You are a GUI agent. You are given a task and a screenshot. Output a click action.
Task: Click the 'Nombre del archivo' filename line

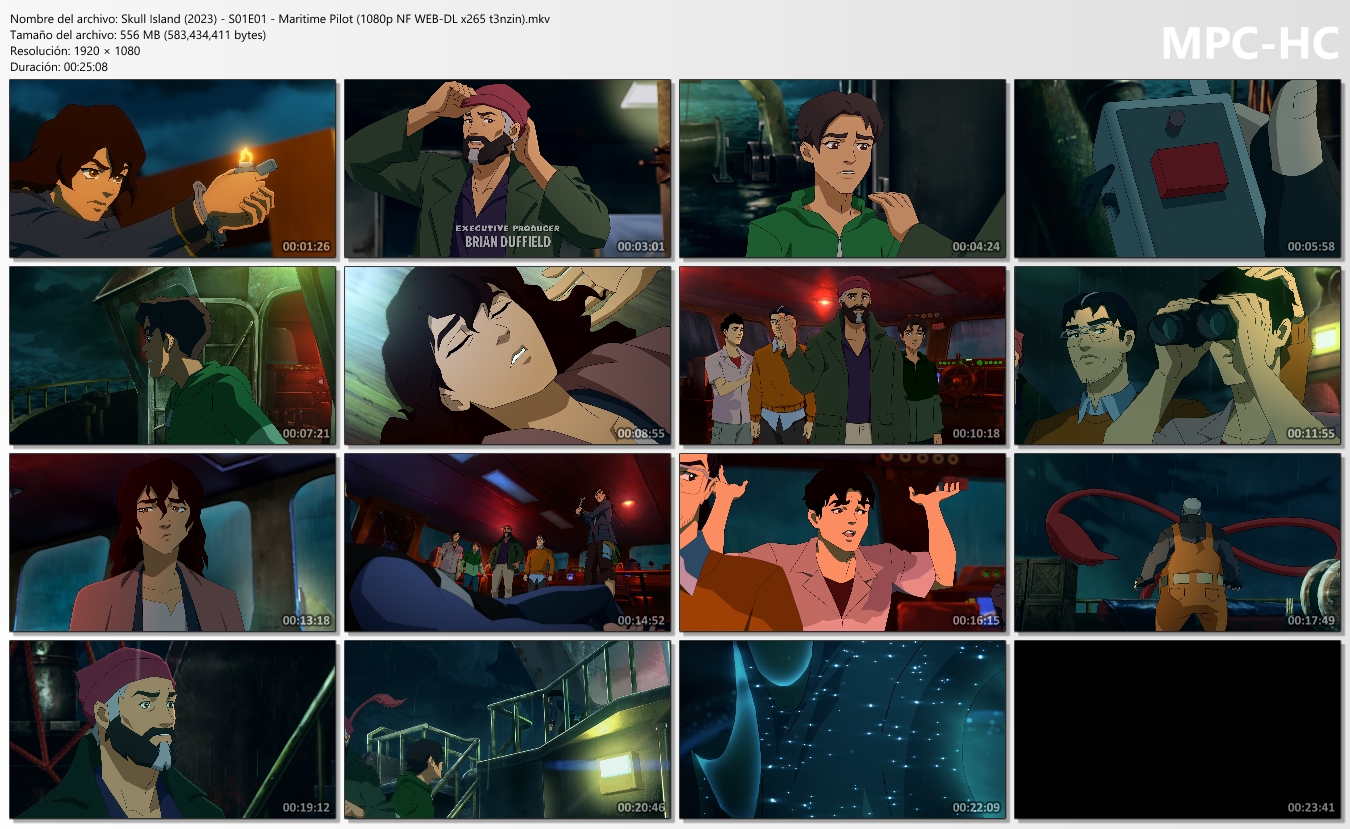pyautogui.click(x=280, y=19)
